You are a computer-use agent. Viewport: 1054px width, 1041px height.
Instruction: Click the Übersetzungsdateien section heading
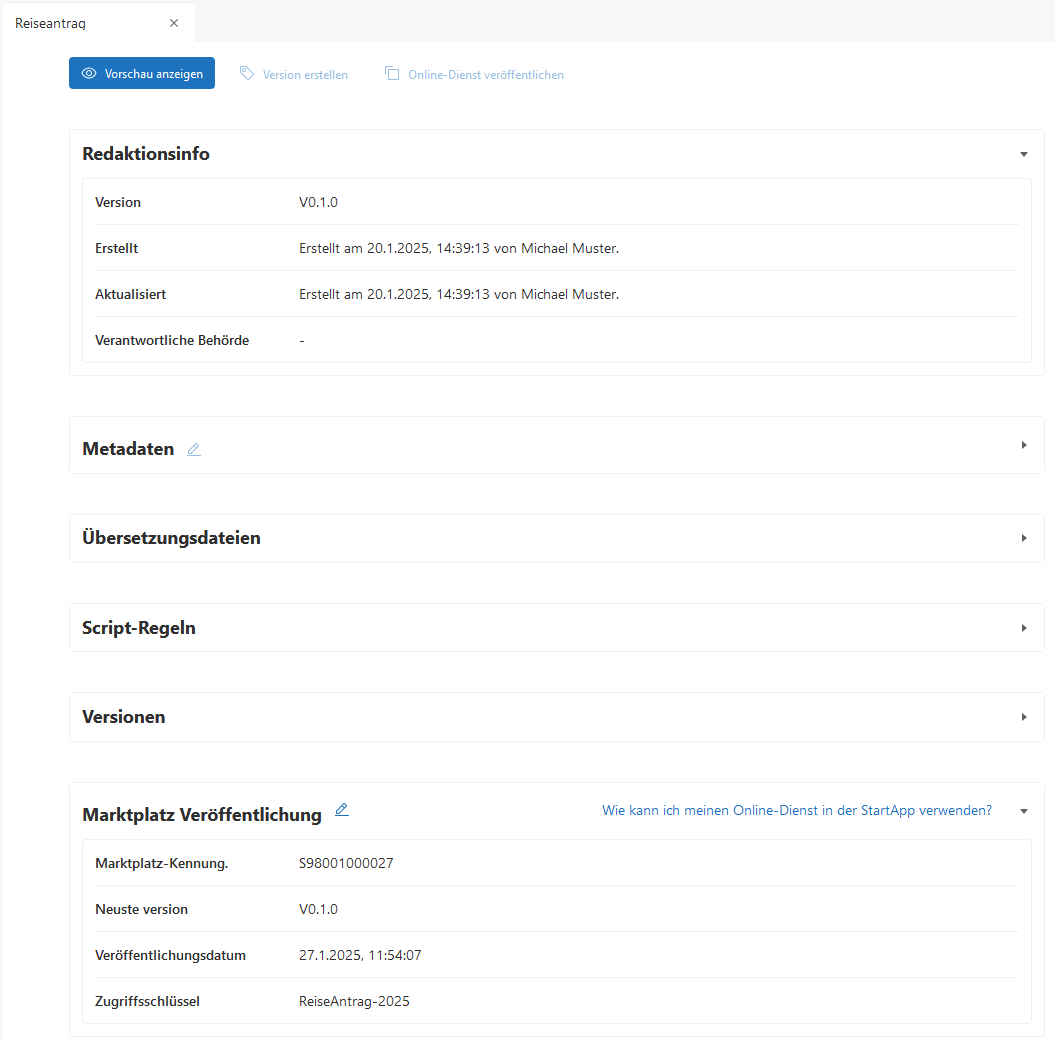coord(171,538)
